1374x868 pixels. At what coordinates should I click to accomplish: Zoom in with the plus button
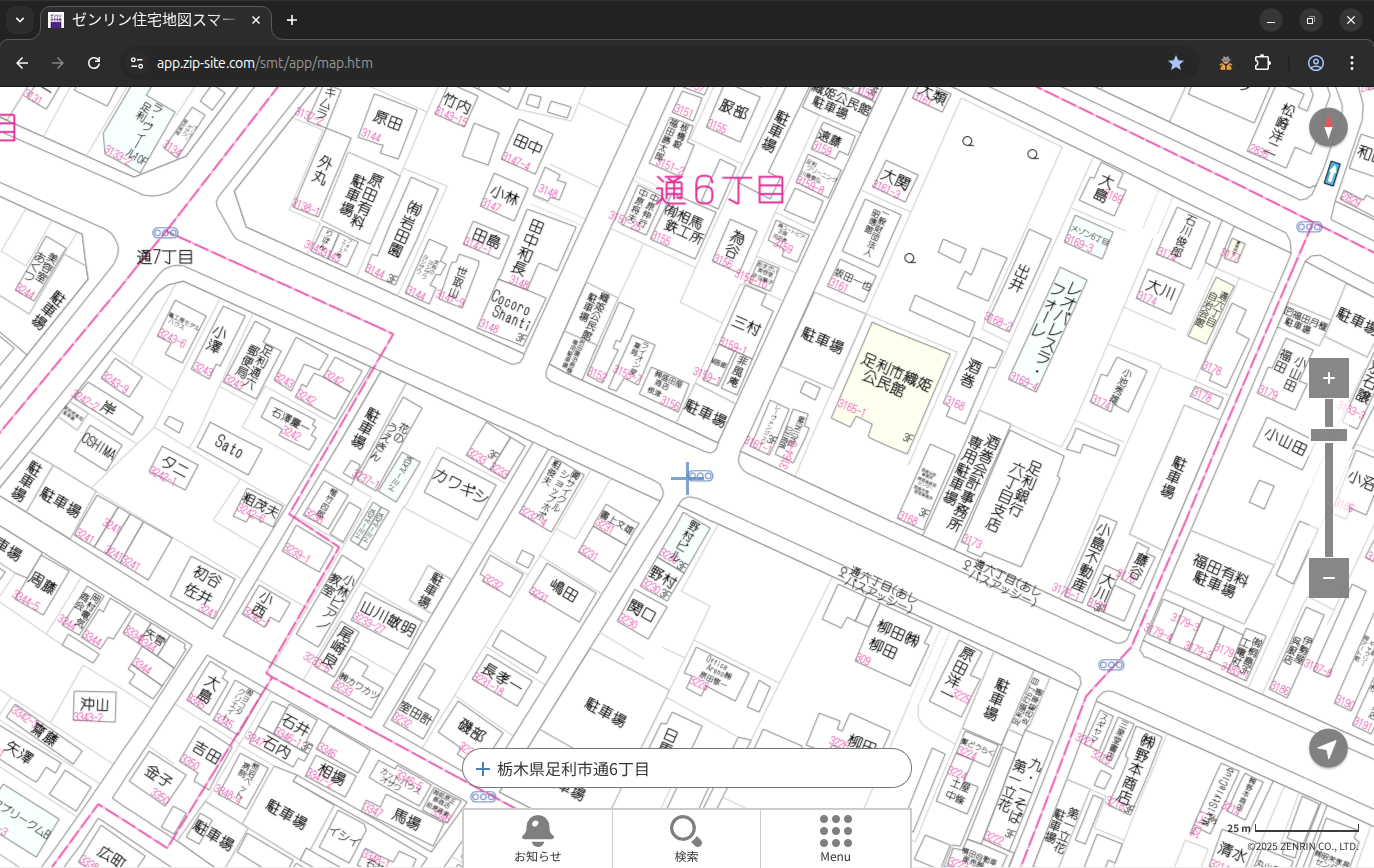(1328, 378)
